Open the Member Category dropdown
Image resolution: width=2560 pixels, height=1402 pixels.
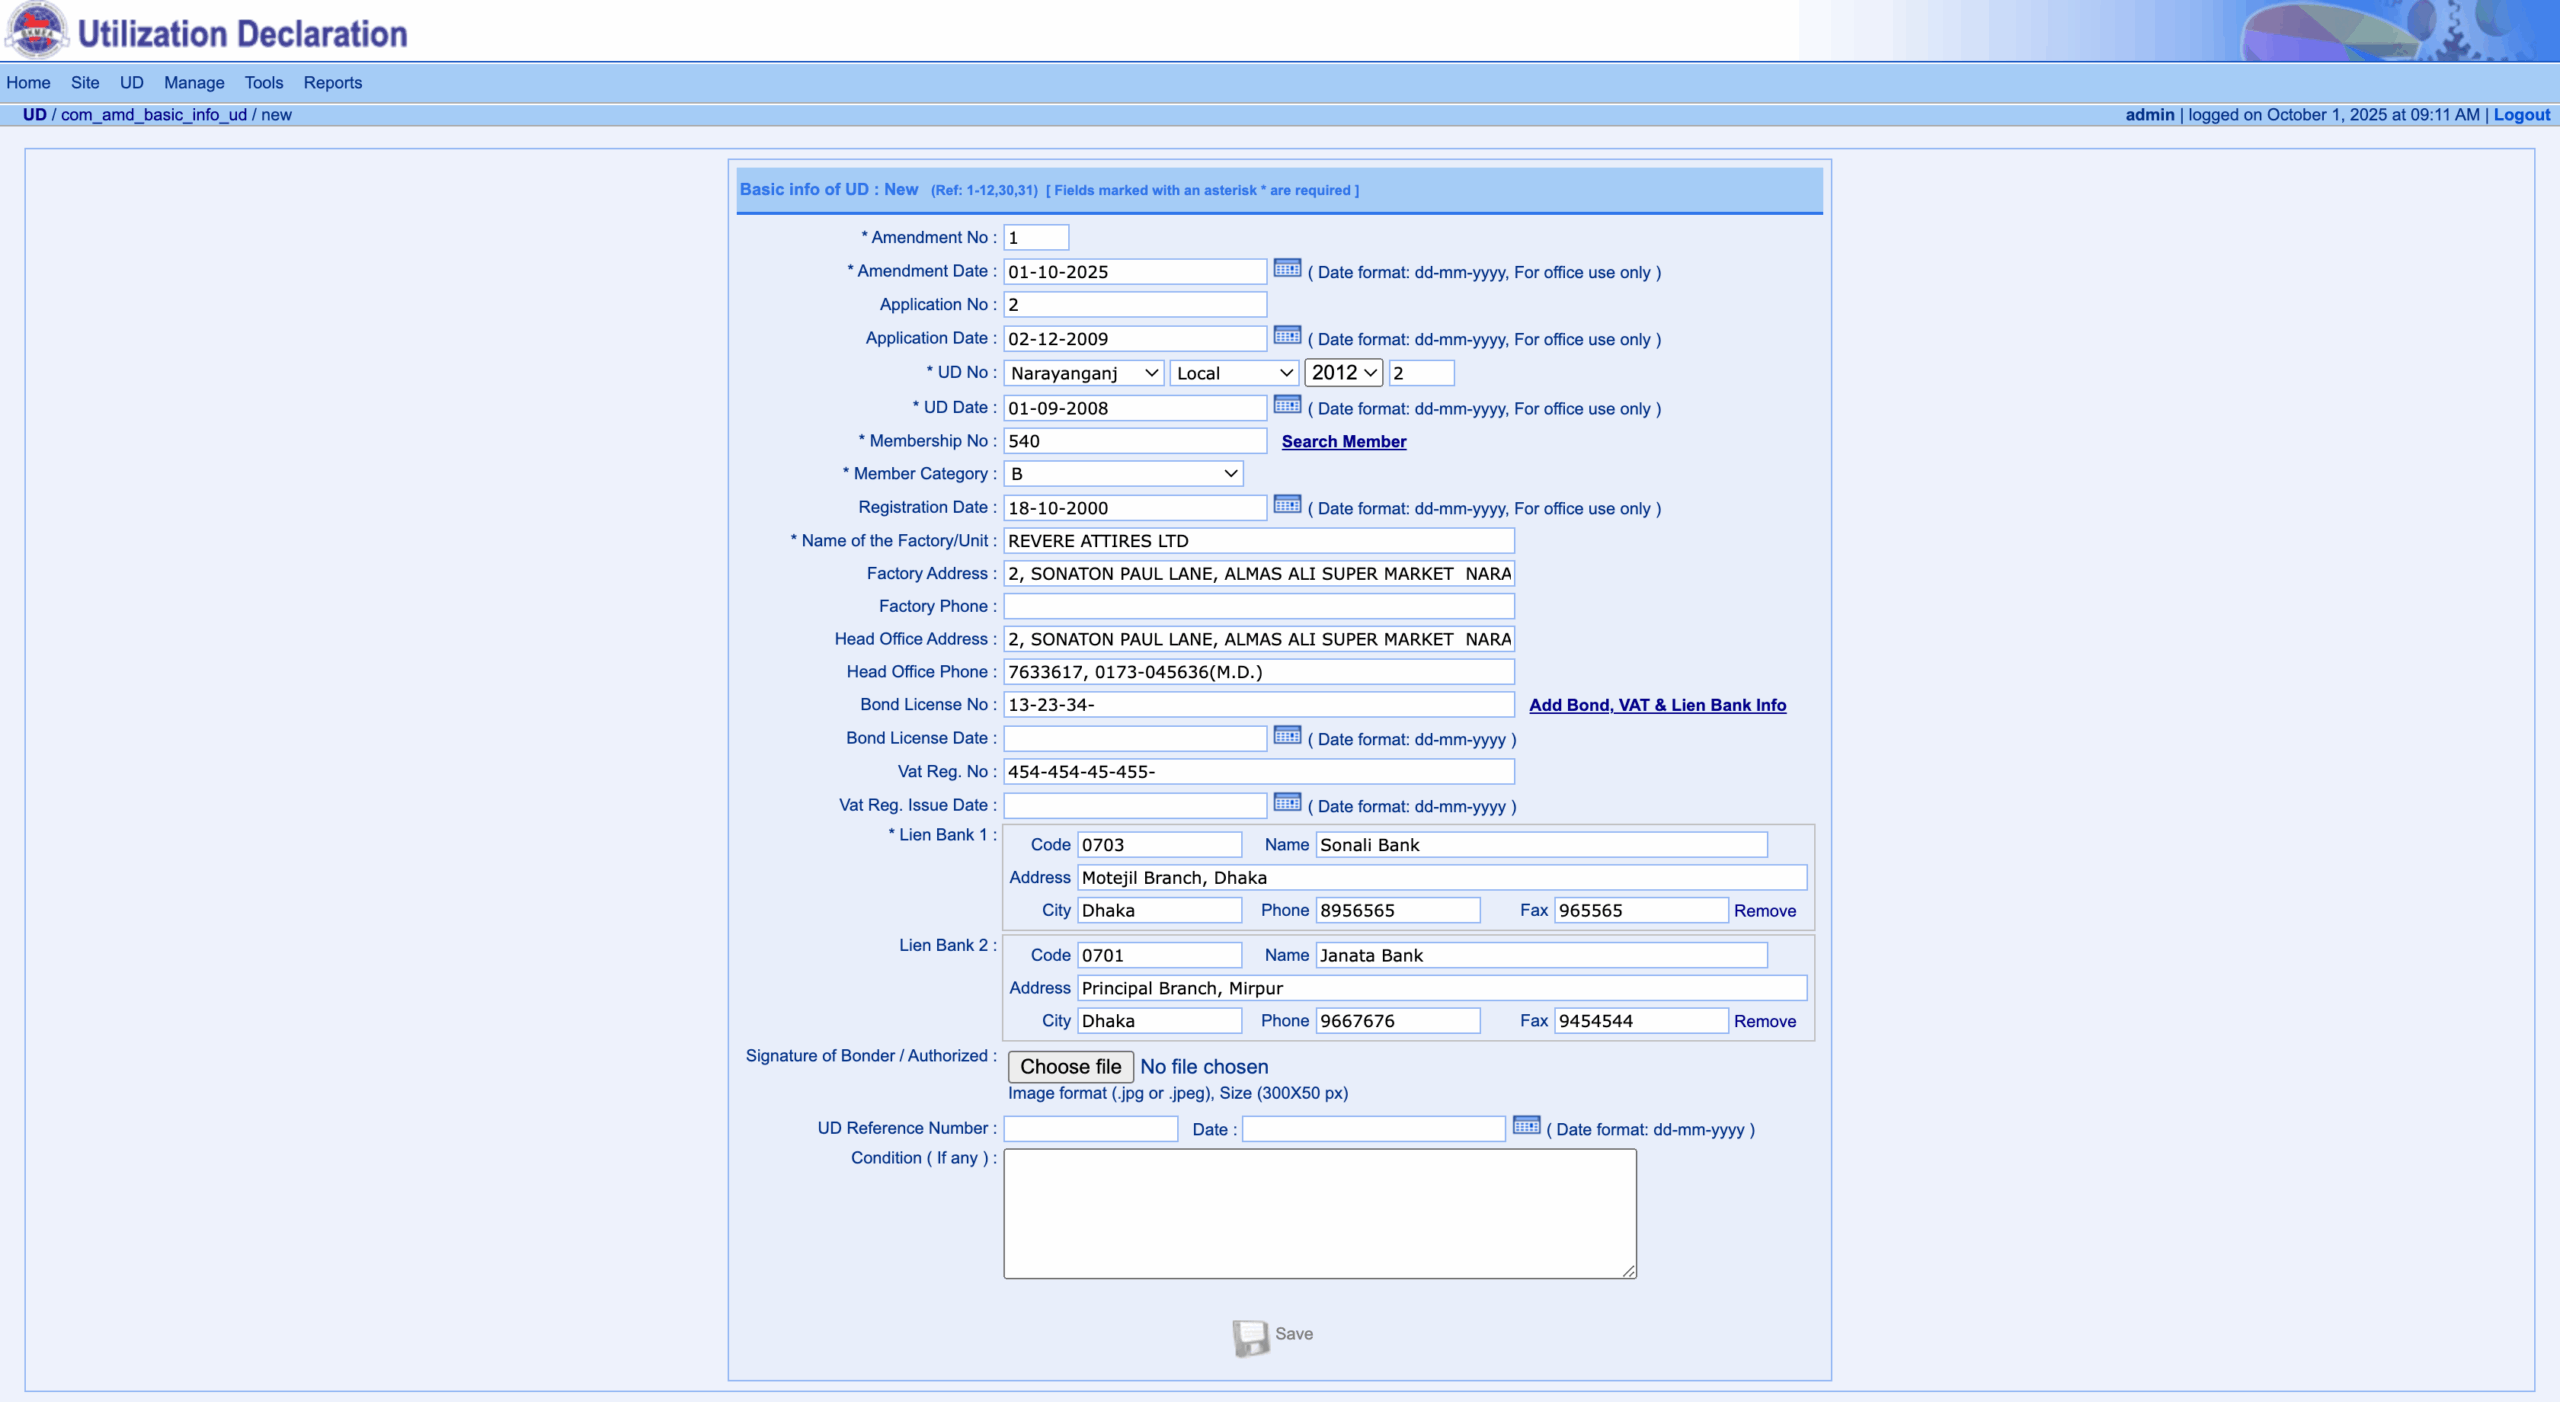pos(1123,474)
